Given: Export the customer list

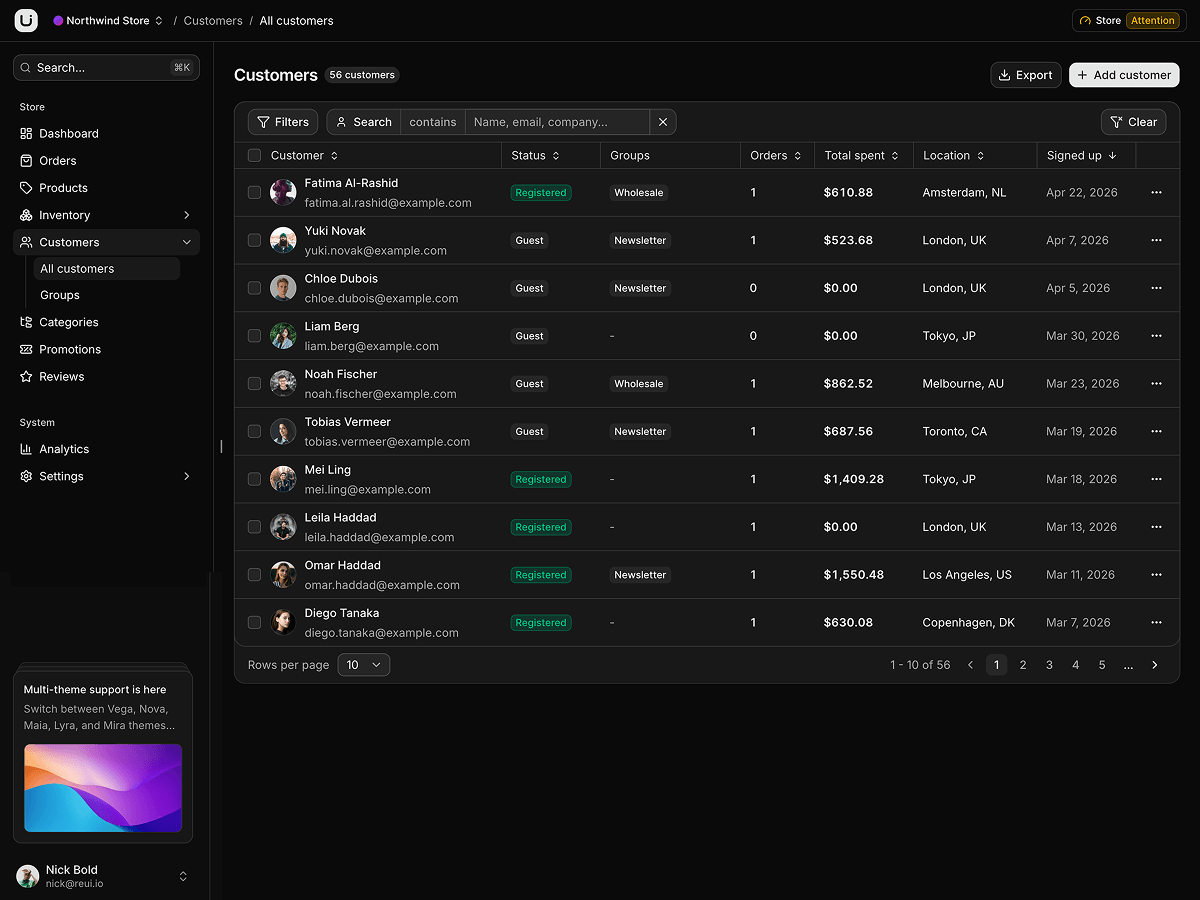Looking at the screenshot, I should pyautogui.click(x=1026, y=75).
